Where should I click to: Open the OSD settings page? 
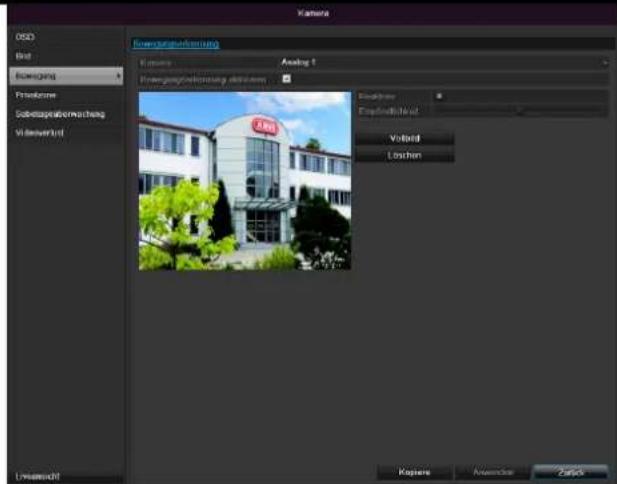[22, 38]
